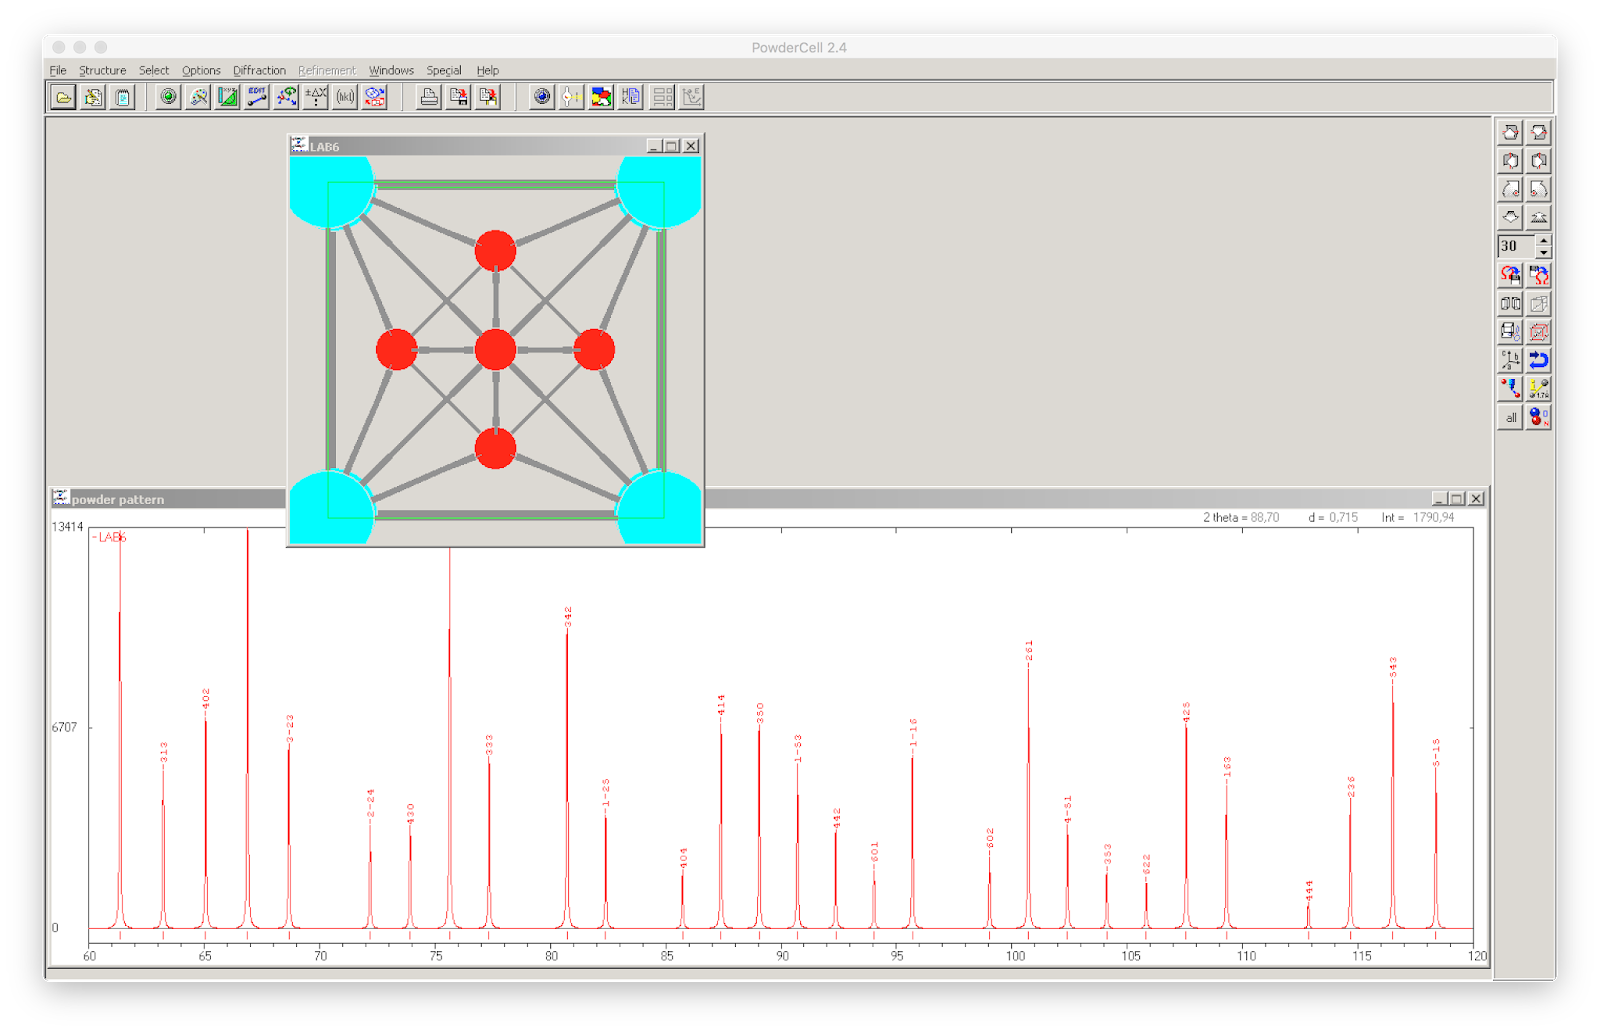The image size is (1600, 1033).
Task: Click the powder diagram chart icon
Action: coord(692,97)
